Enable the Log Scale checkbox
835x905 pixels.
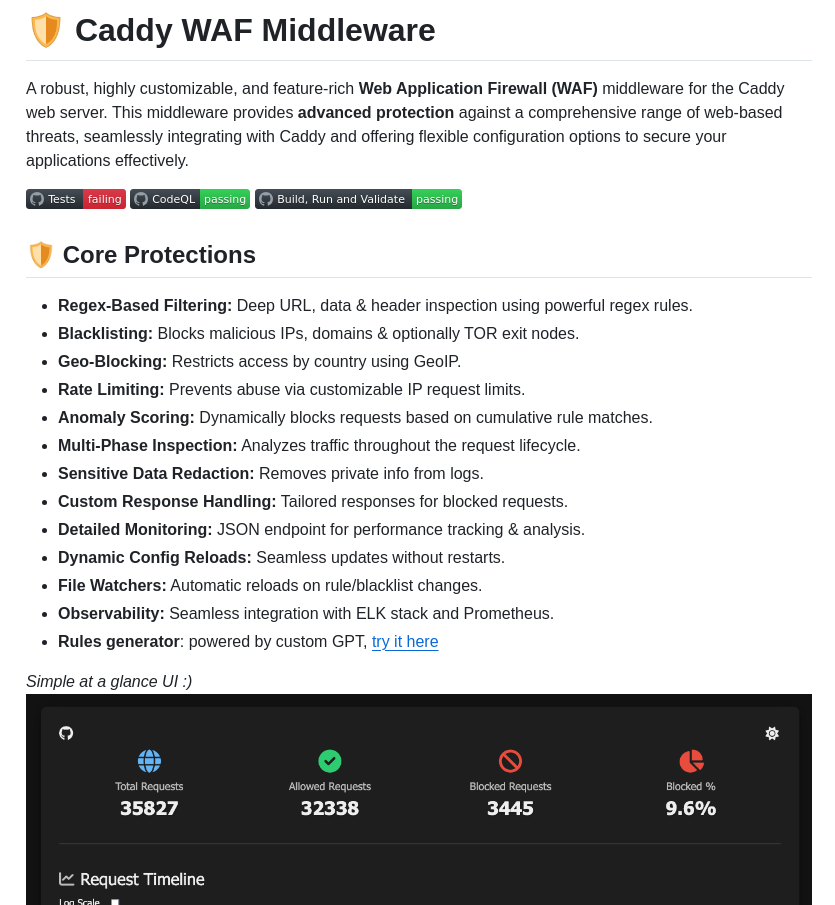click(x=113, y=900)
